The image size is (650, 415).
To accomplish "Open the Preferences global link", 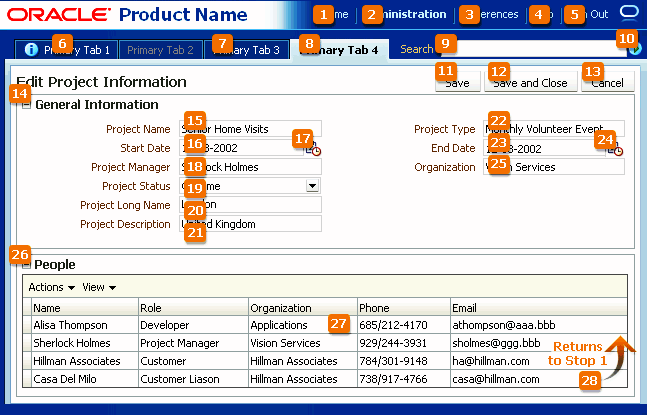I will tap(490, 15).
